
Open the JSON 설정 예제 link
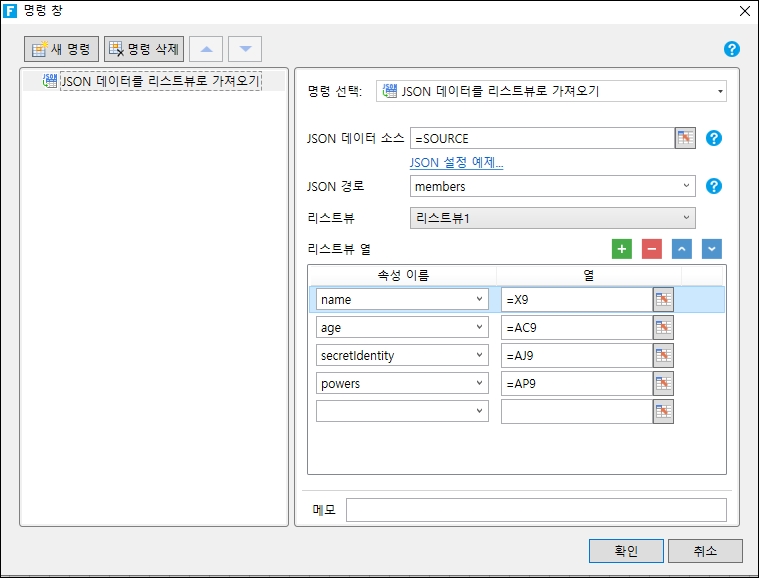[456, 163]
